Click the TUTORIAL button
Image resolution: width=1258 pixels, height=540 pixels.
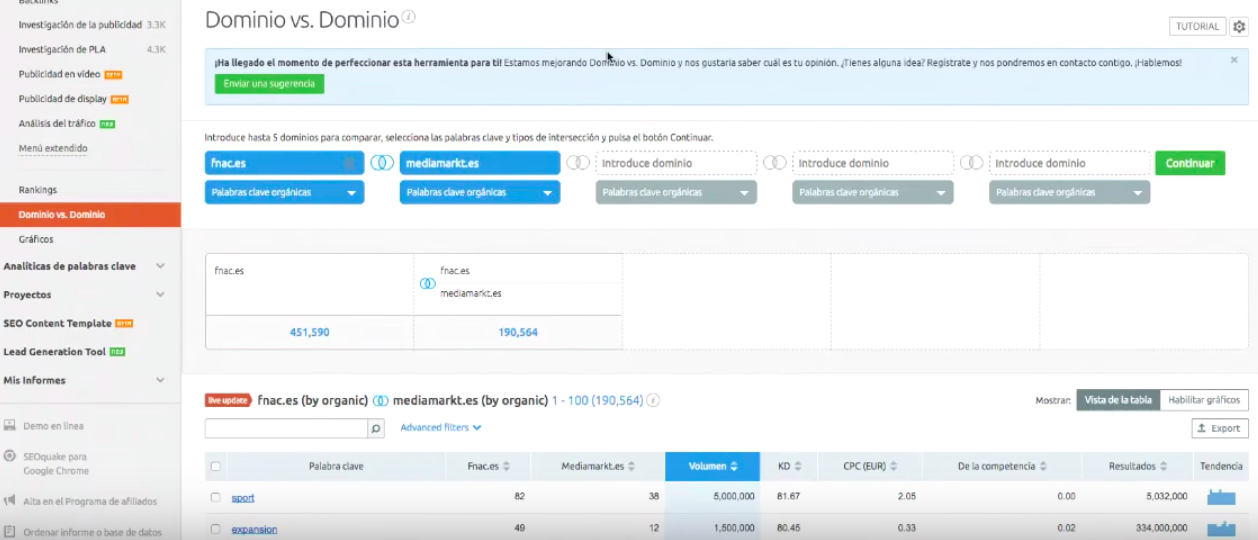[1197, 27]
